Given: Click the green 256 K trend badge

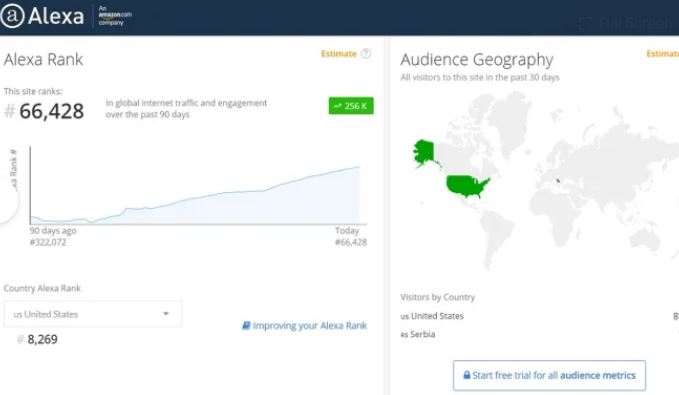Looking at the screenshot, I should click(x=351, y=106).
